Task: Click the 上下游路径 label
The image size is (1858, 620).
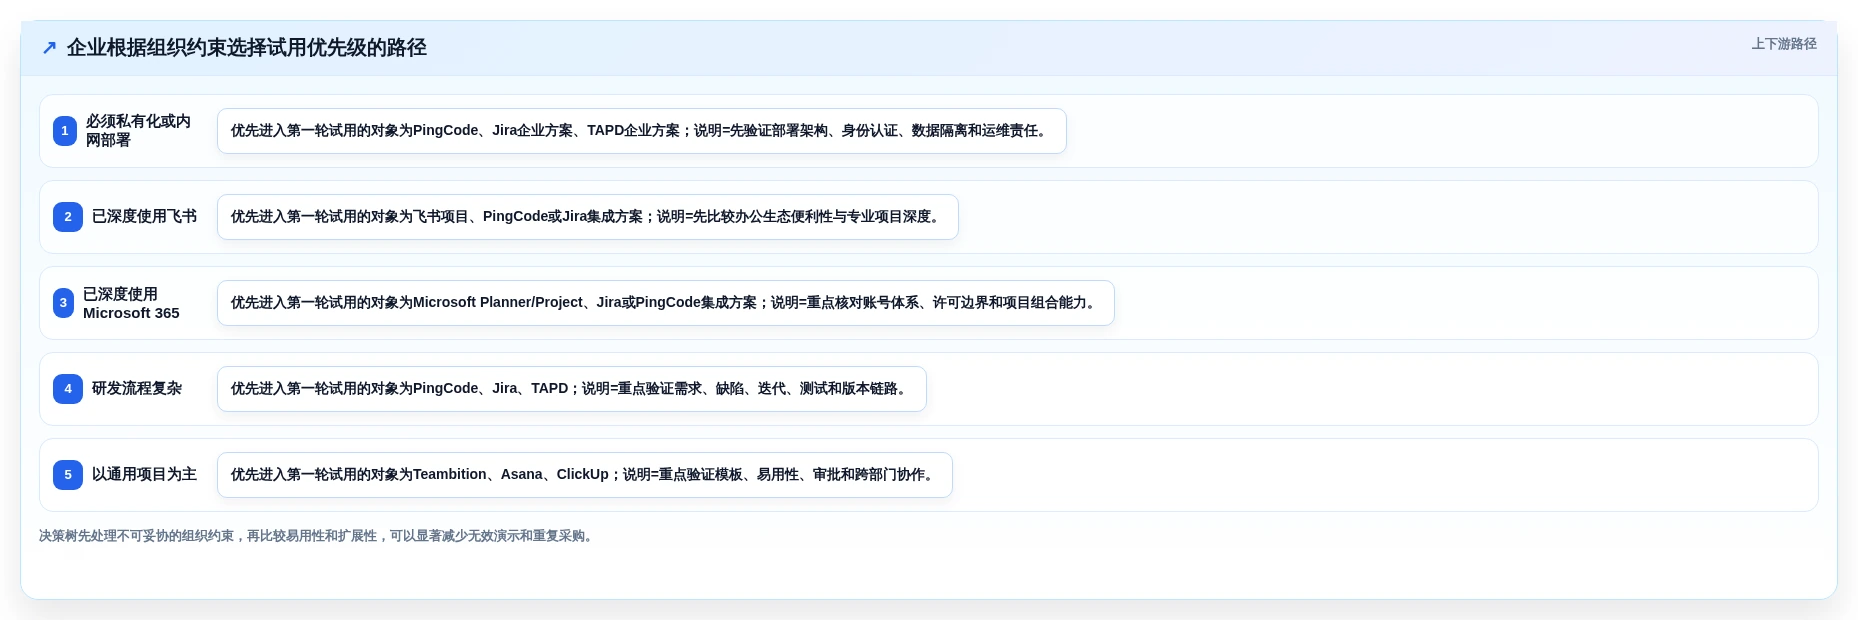Action: 1784,44
